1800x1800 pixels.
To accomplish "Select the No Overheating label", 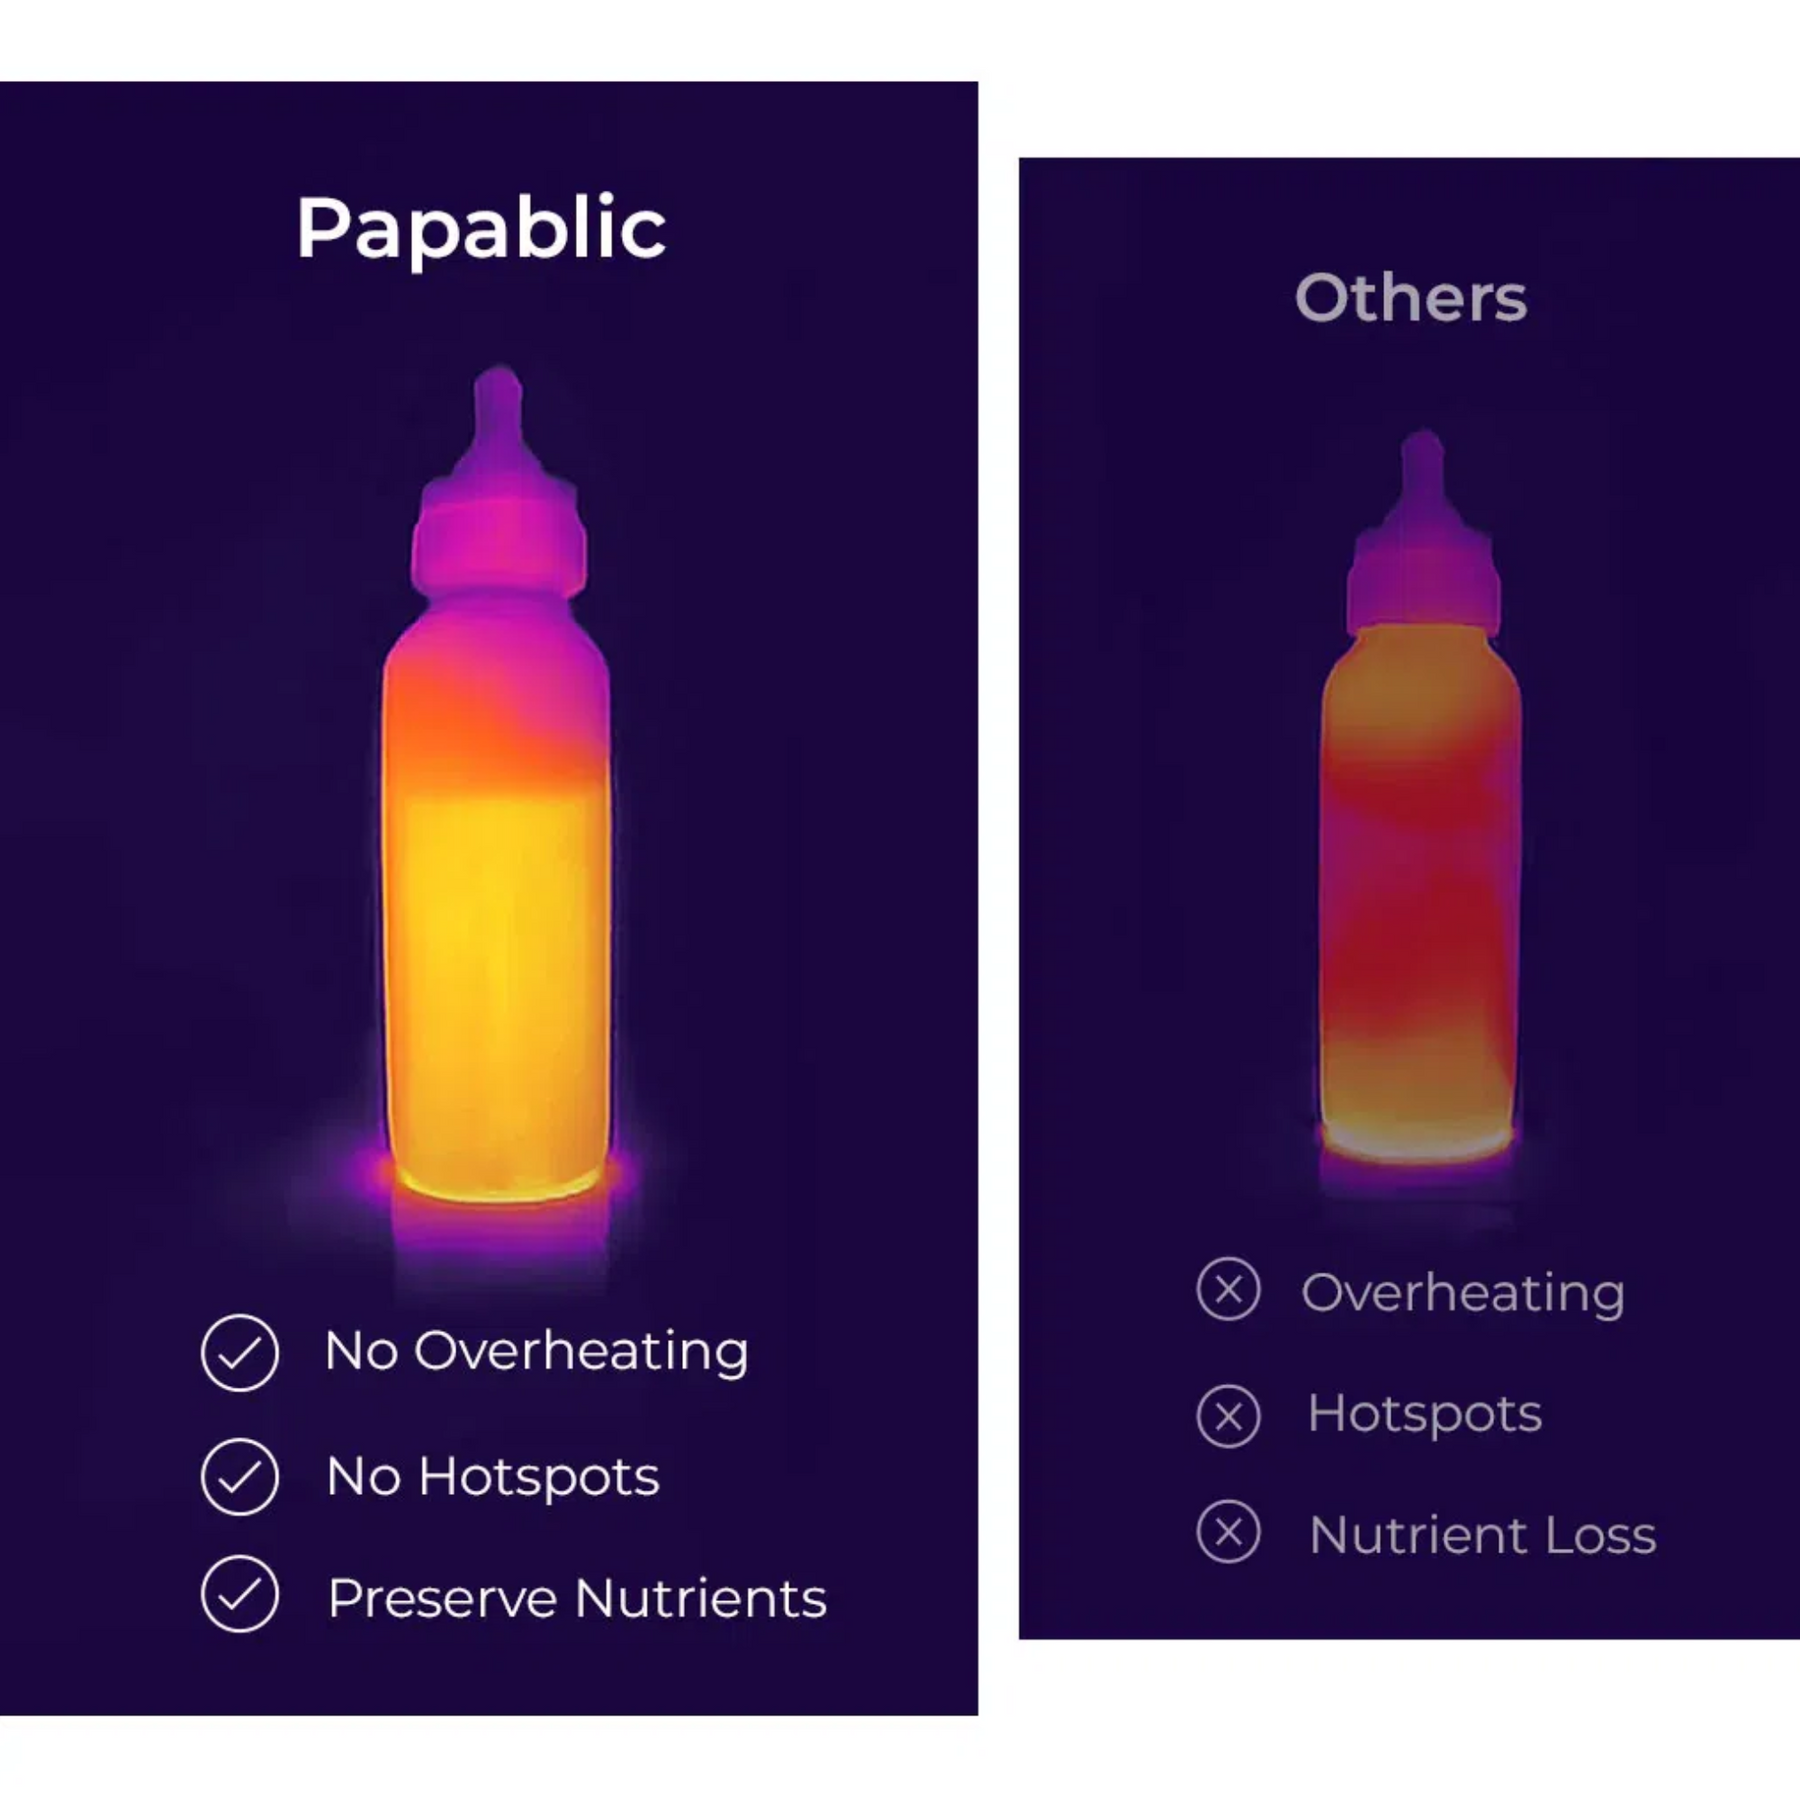I will click(x=536, y=1352).
